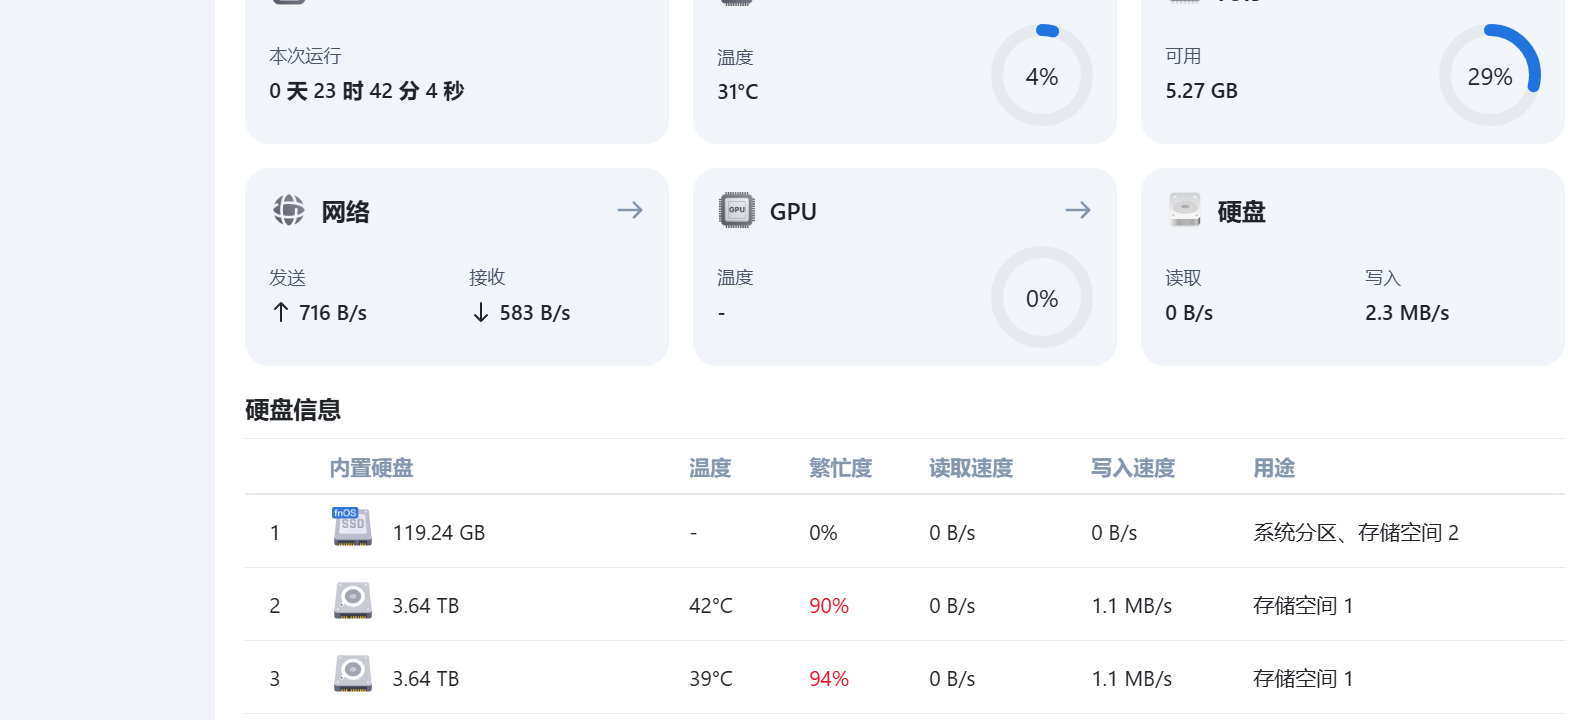Click the globe icon in the 网络 card
Viewport: 1589px width, 720px height.
(289, 210)
